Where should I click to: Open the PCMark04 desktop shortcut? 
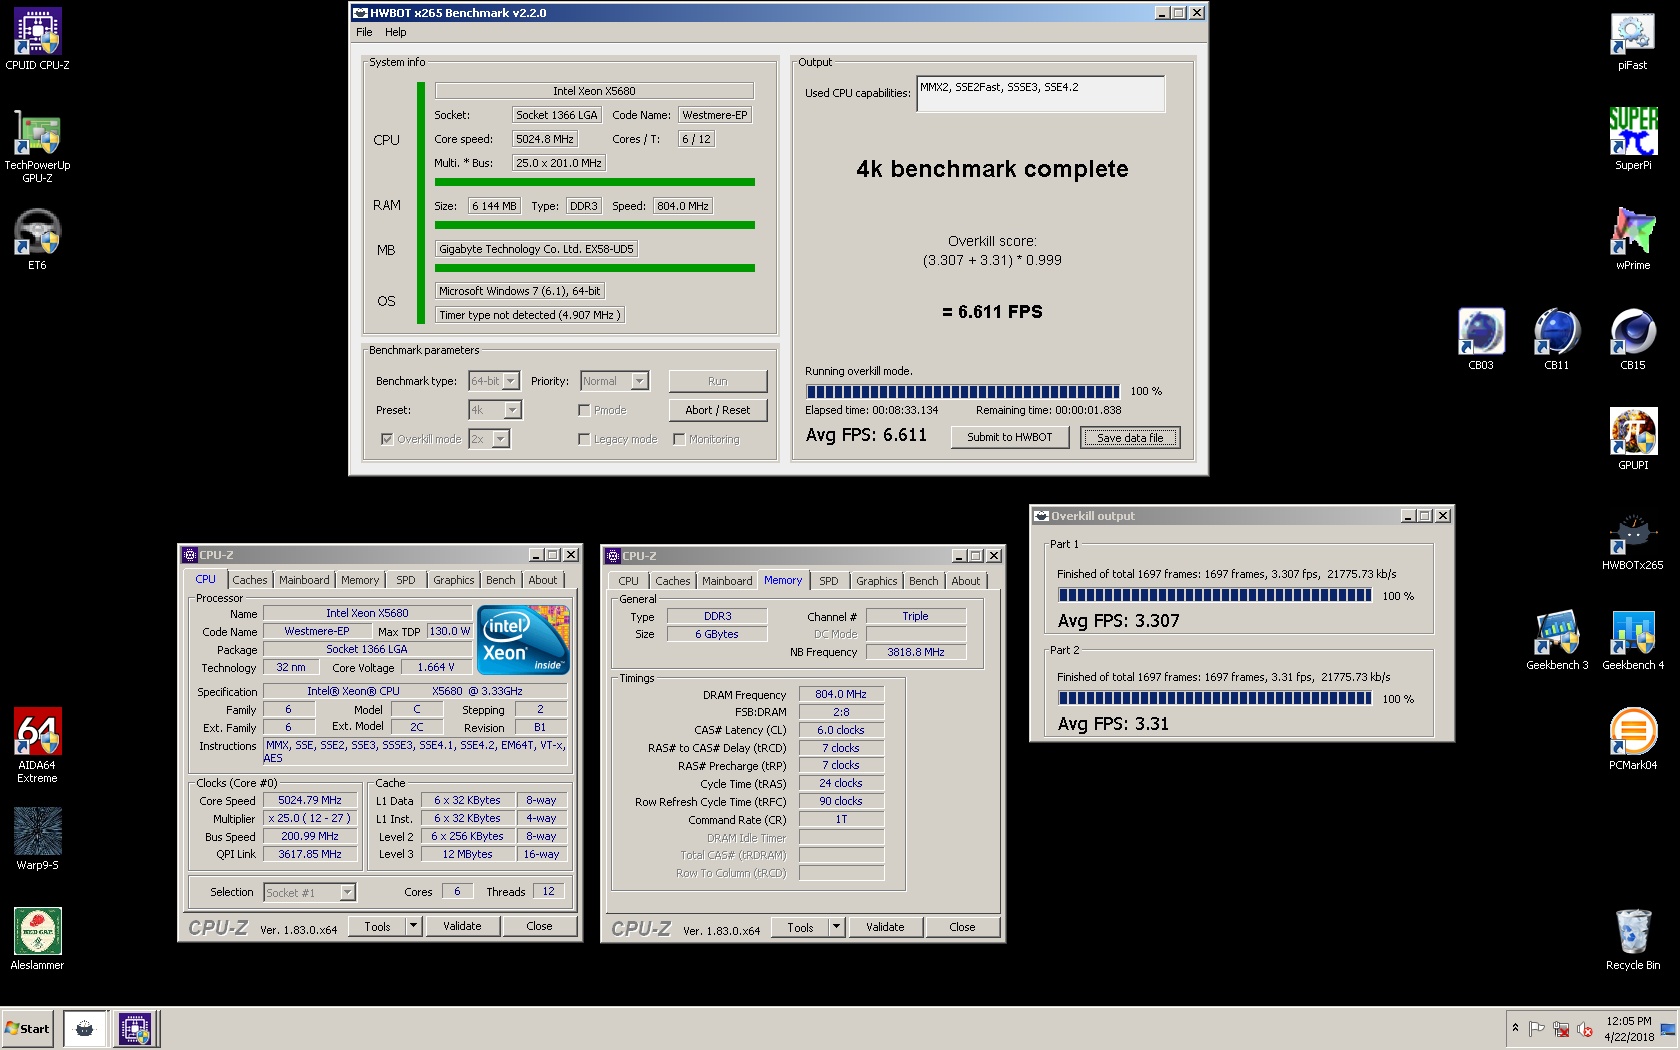click(1632, 740)
